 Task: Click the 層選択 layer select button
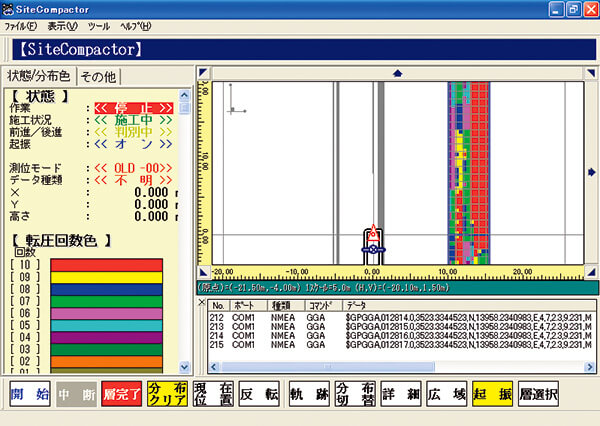[538, 394]
